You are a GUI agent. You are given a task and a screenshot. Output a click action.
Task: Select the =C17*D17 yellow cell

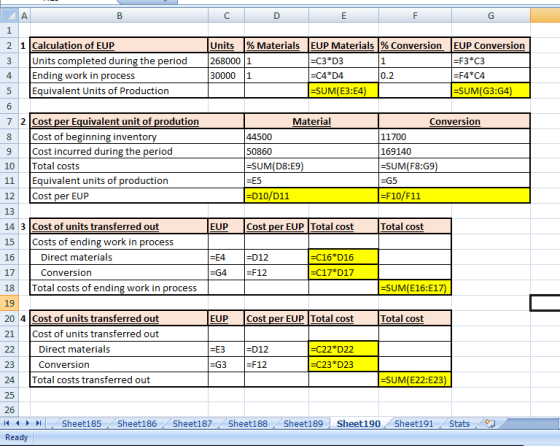[x=343, y=272]
